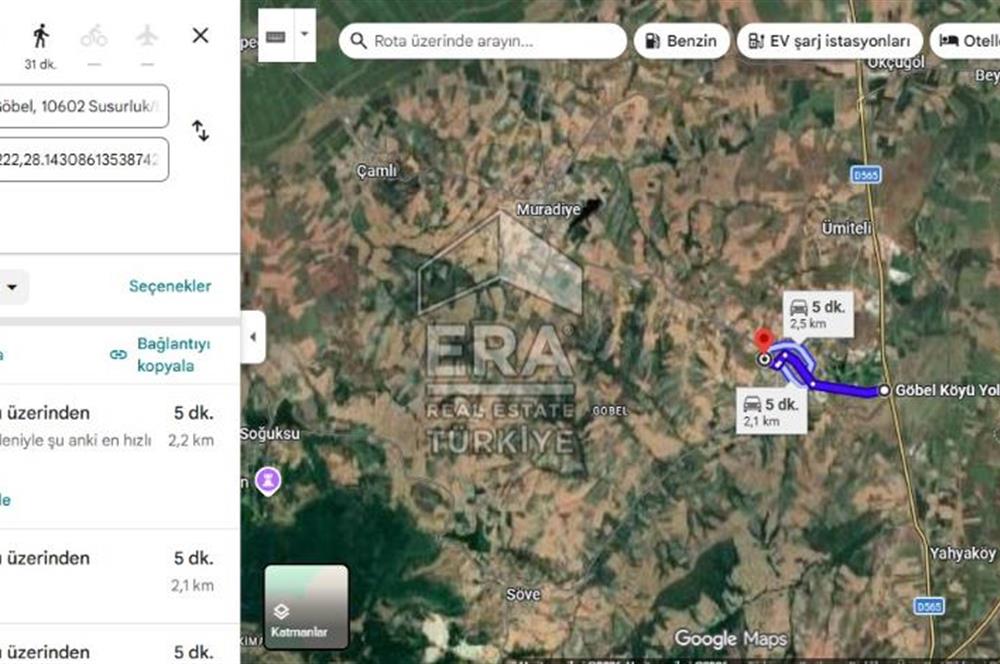Filter by Benzin gas stations chip
1000x664 pixels.
pos(681,41)
